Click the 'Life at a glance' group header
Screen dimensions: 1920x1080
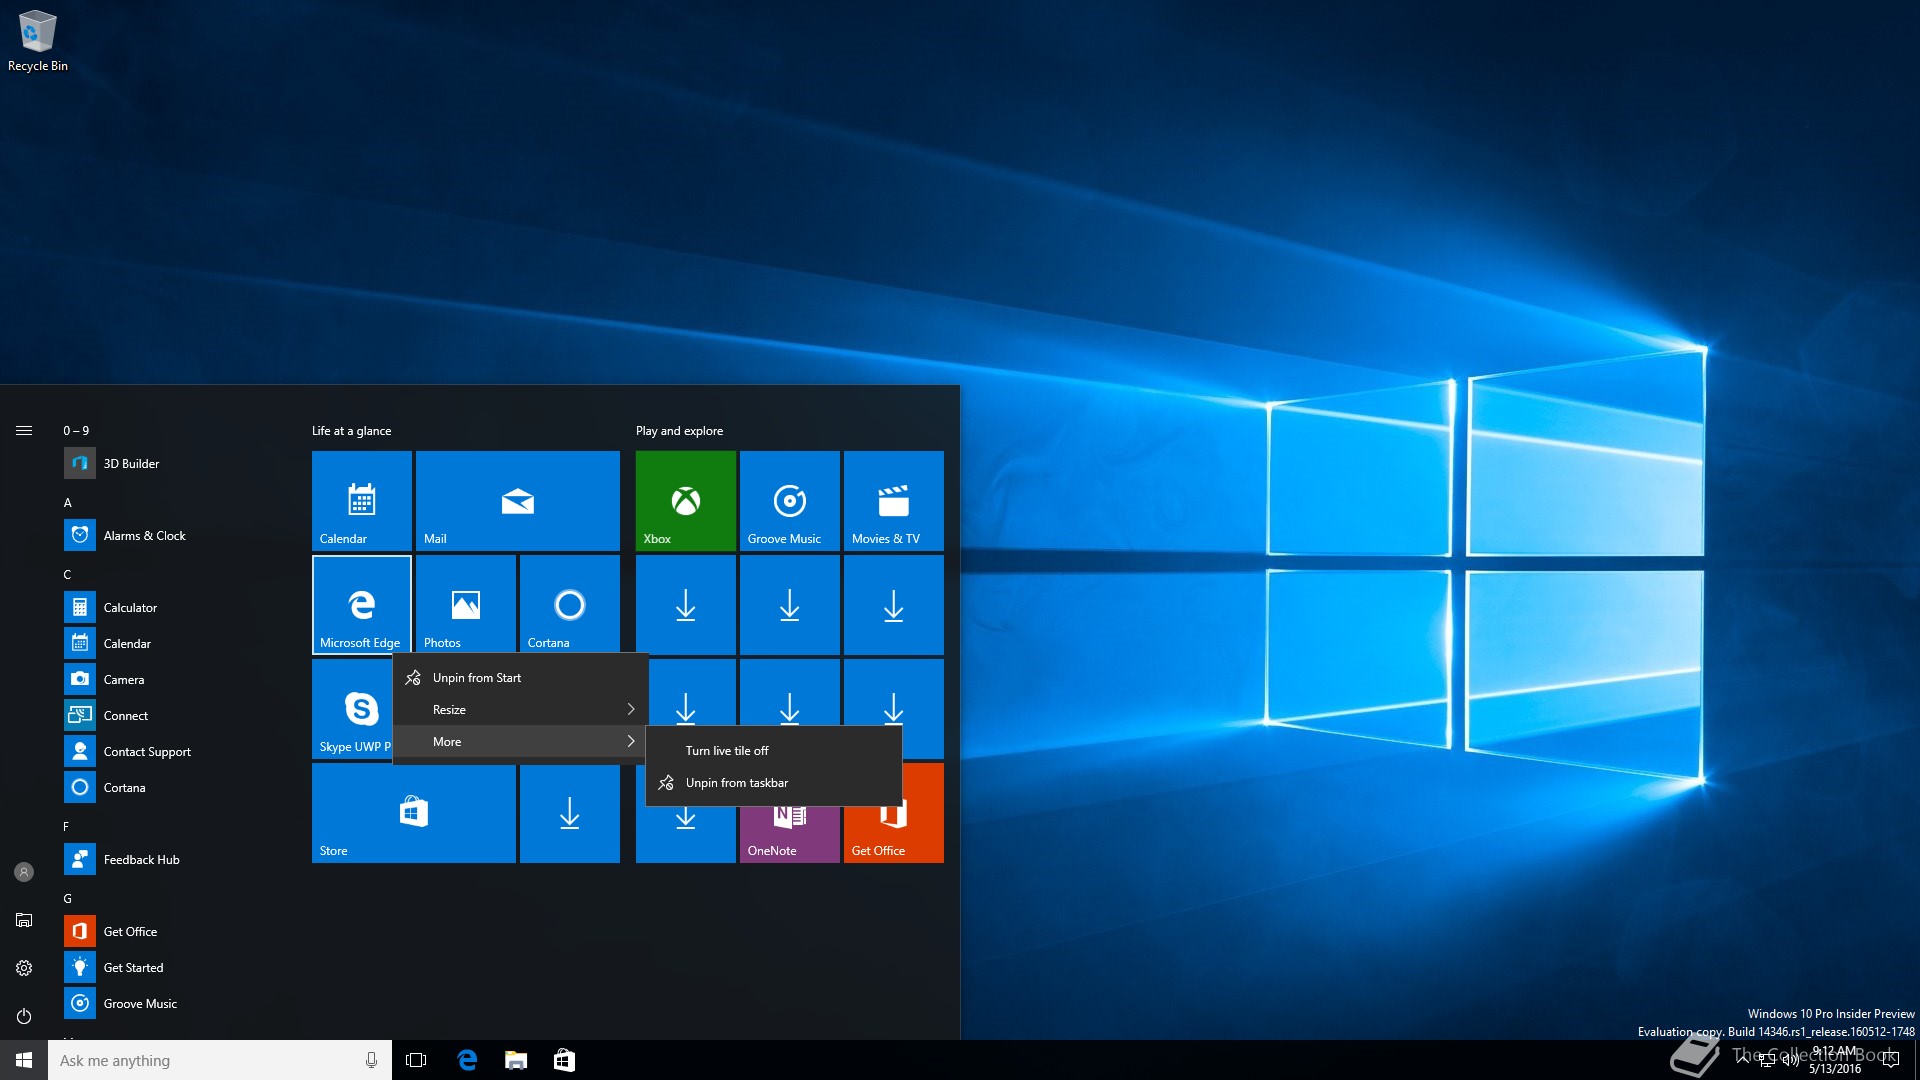pyautogui.click(x=352, y=431)
